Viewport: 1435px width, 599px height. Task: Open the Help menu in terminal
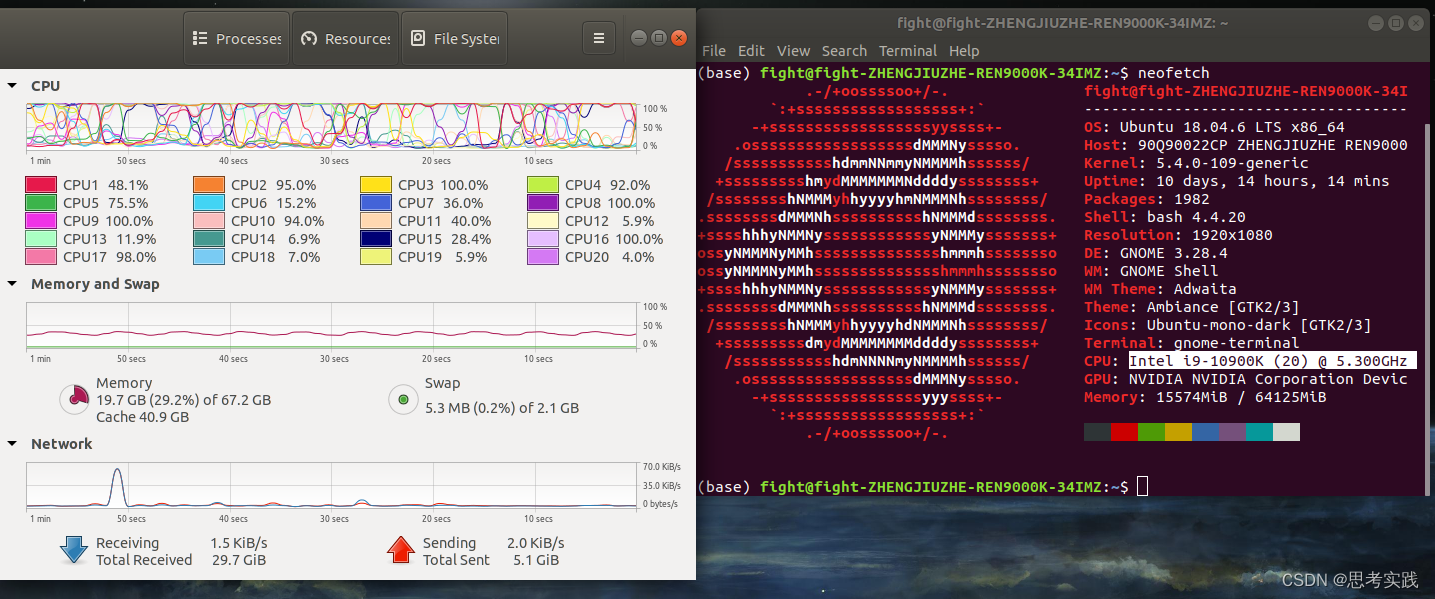[x=964, y=50]
